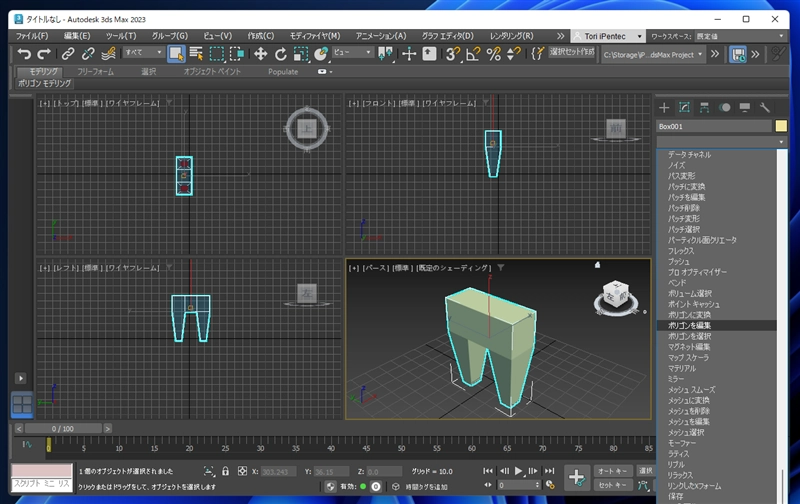
Task: Toggle the 3D Snaps button
Action: coord(453,54)
